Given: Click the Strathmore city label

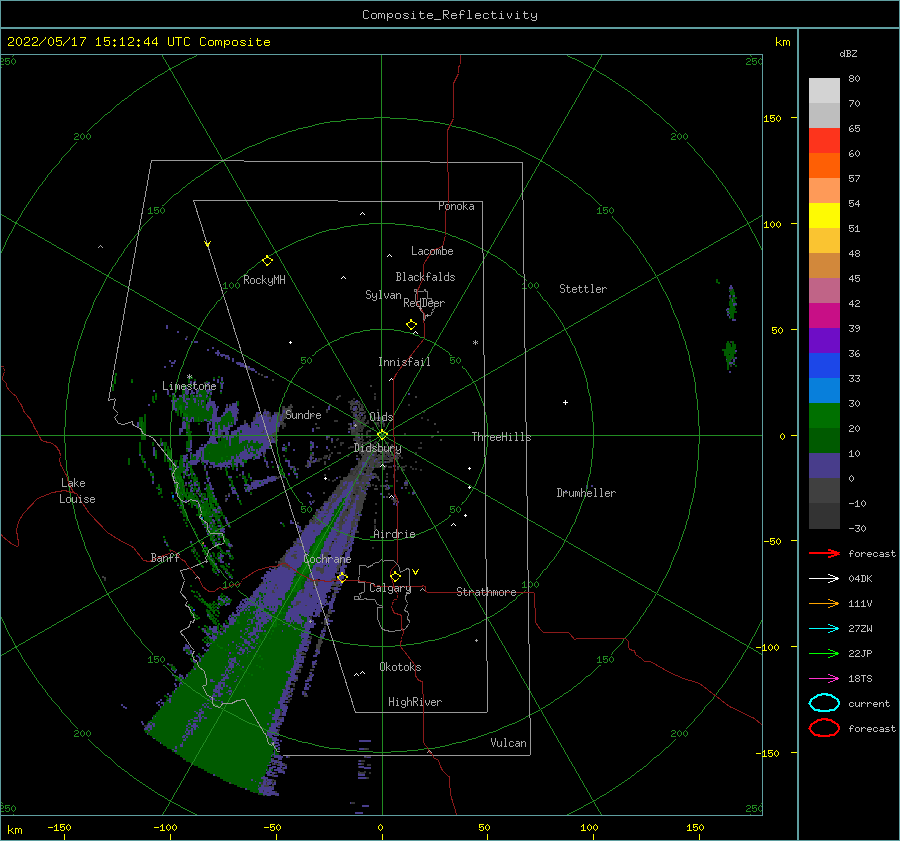Looking at the screenshot, I should pyautogui.click(x=486, y=592).
